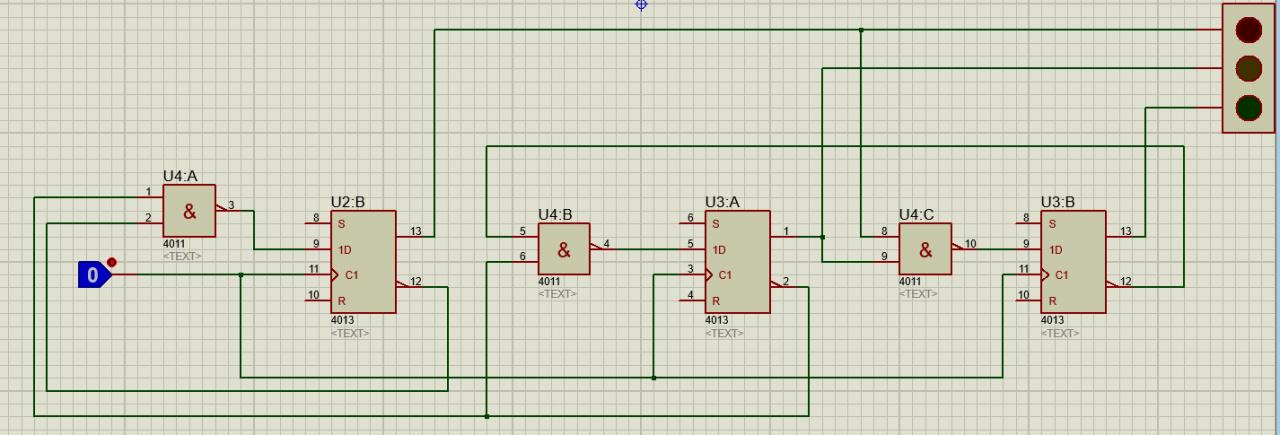Click clock pin 11 of U3:B

click(1022, 272)
